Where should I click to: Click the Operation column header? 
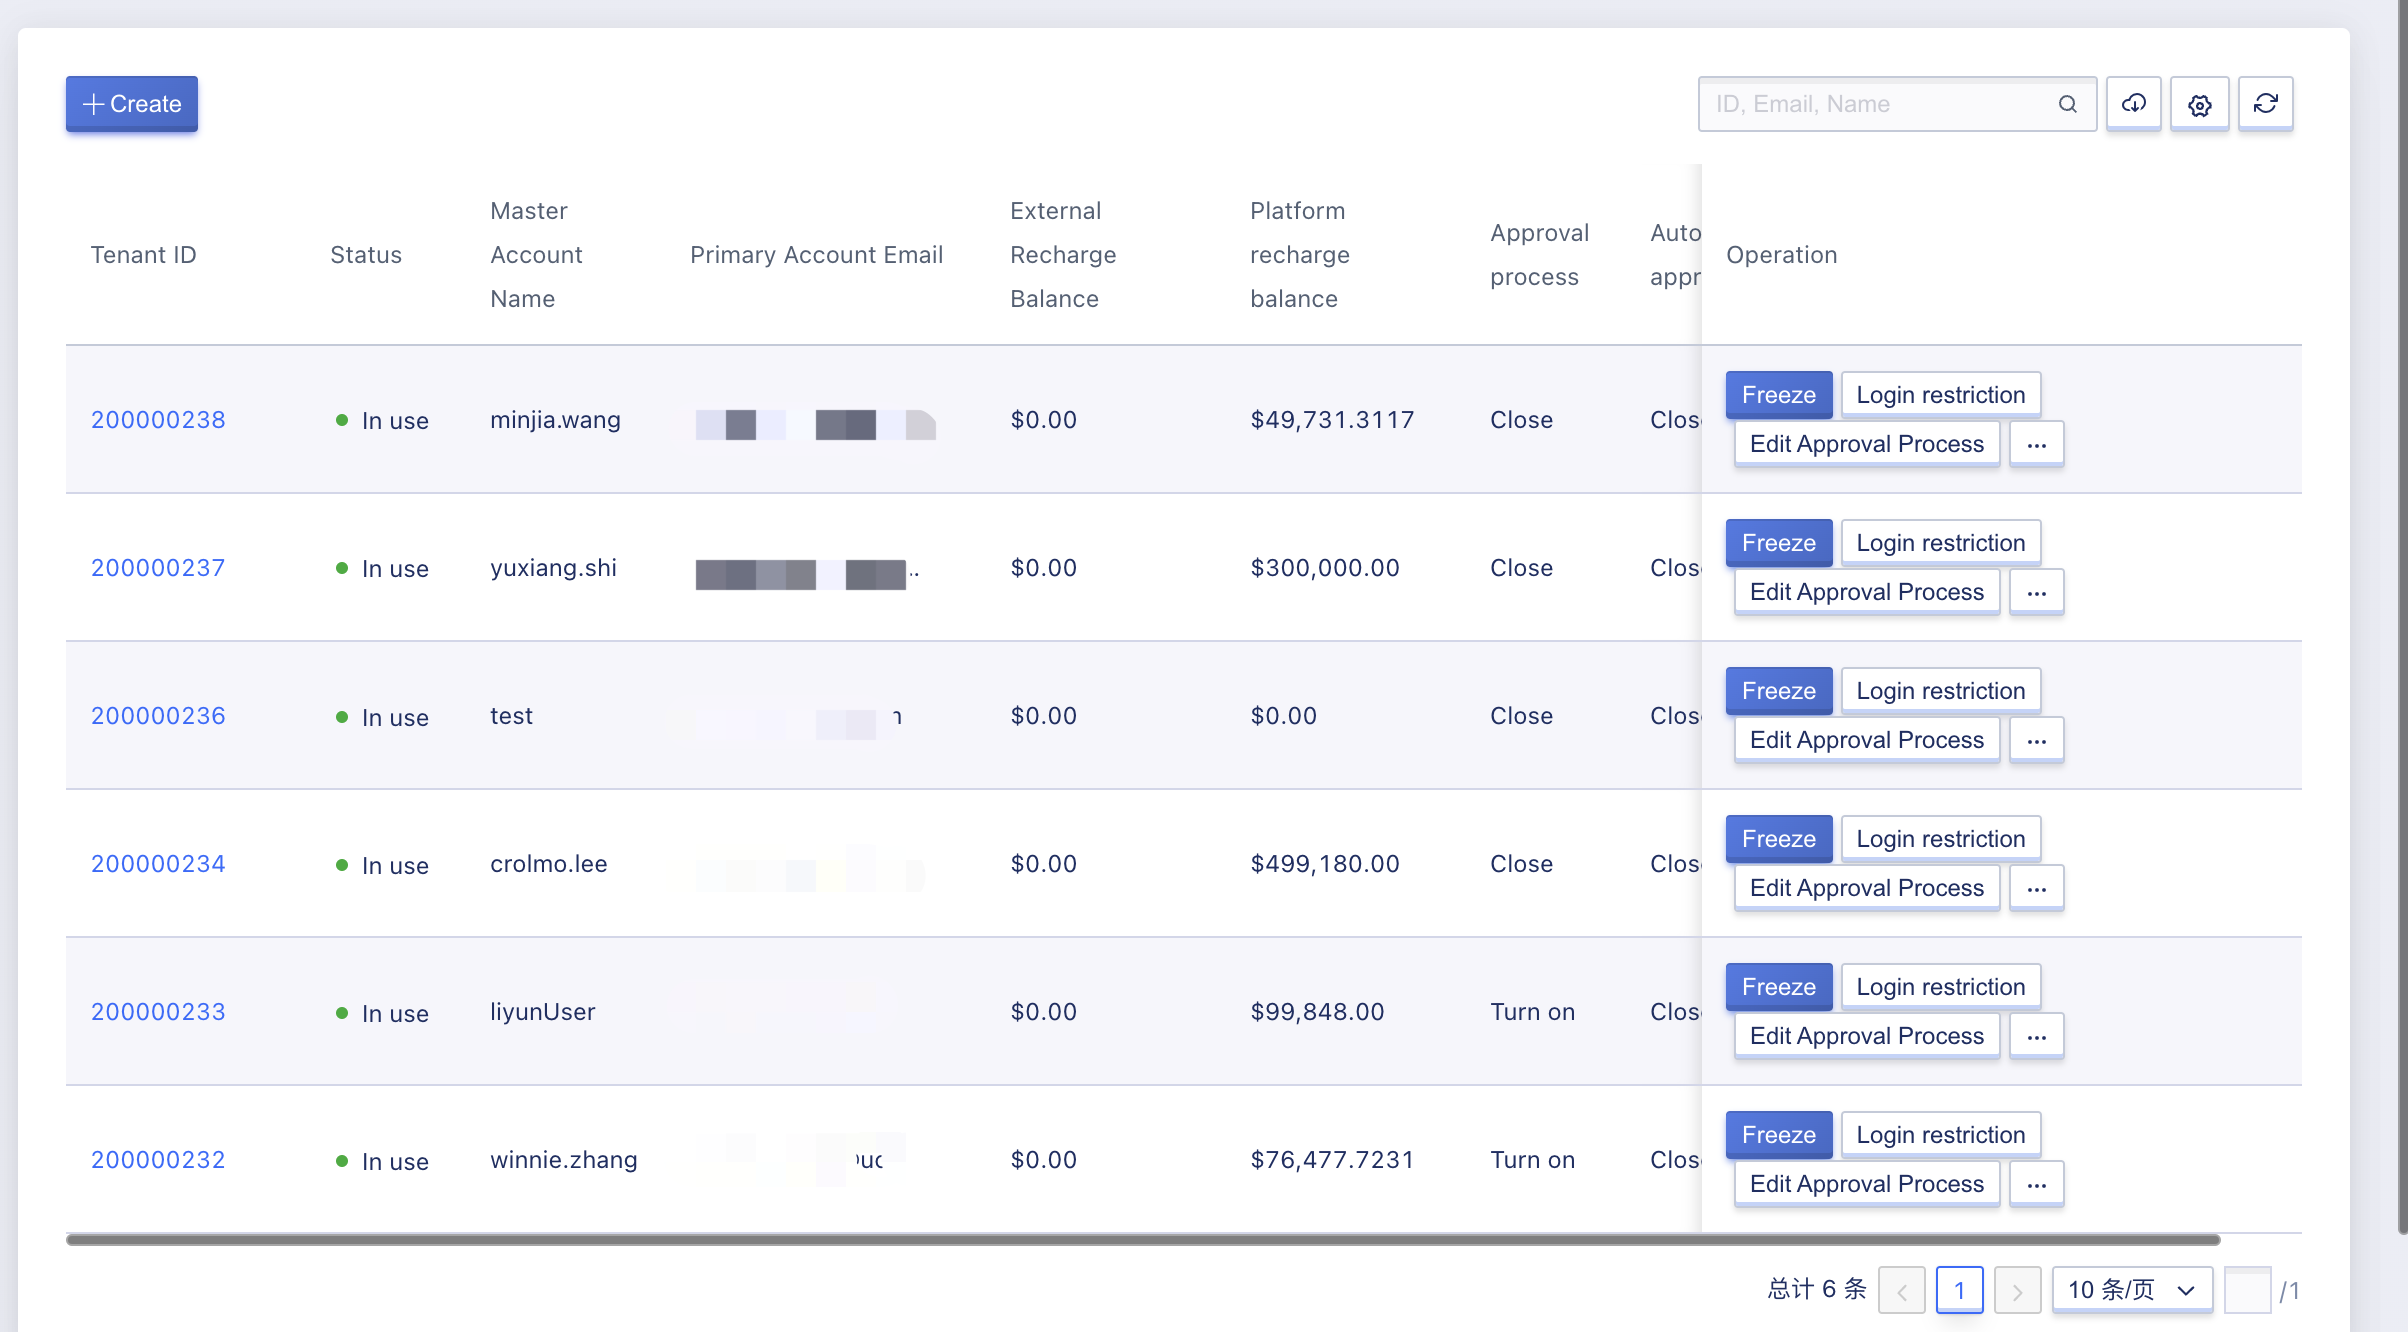[x=1782, y=255]
